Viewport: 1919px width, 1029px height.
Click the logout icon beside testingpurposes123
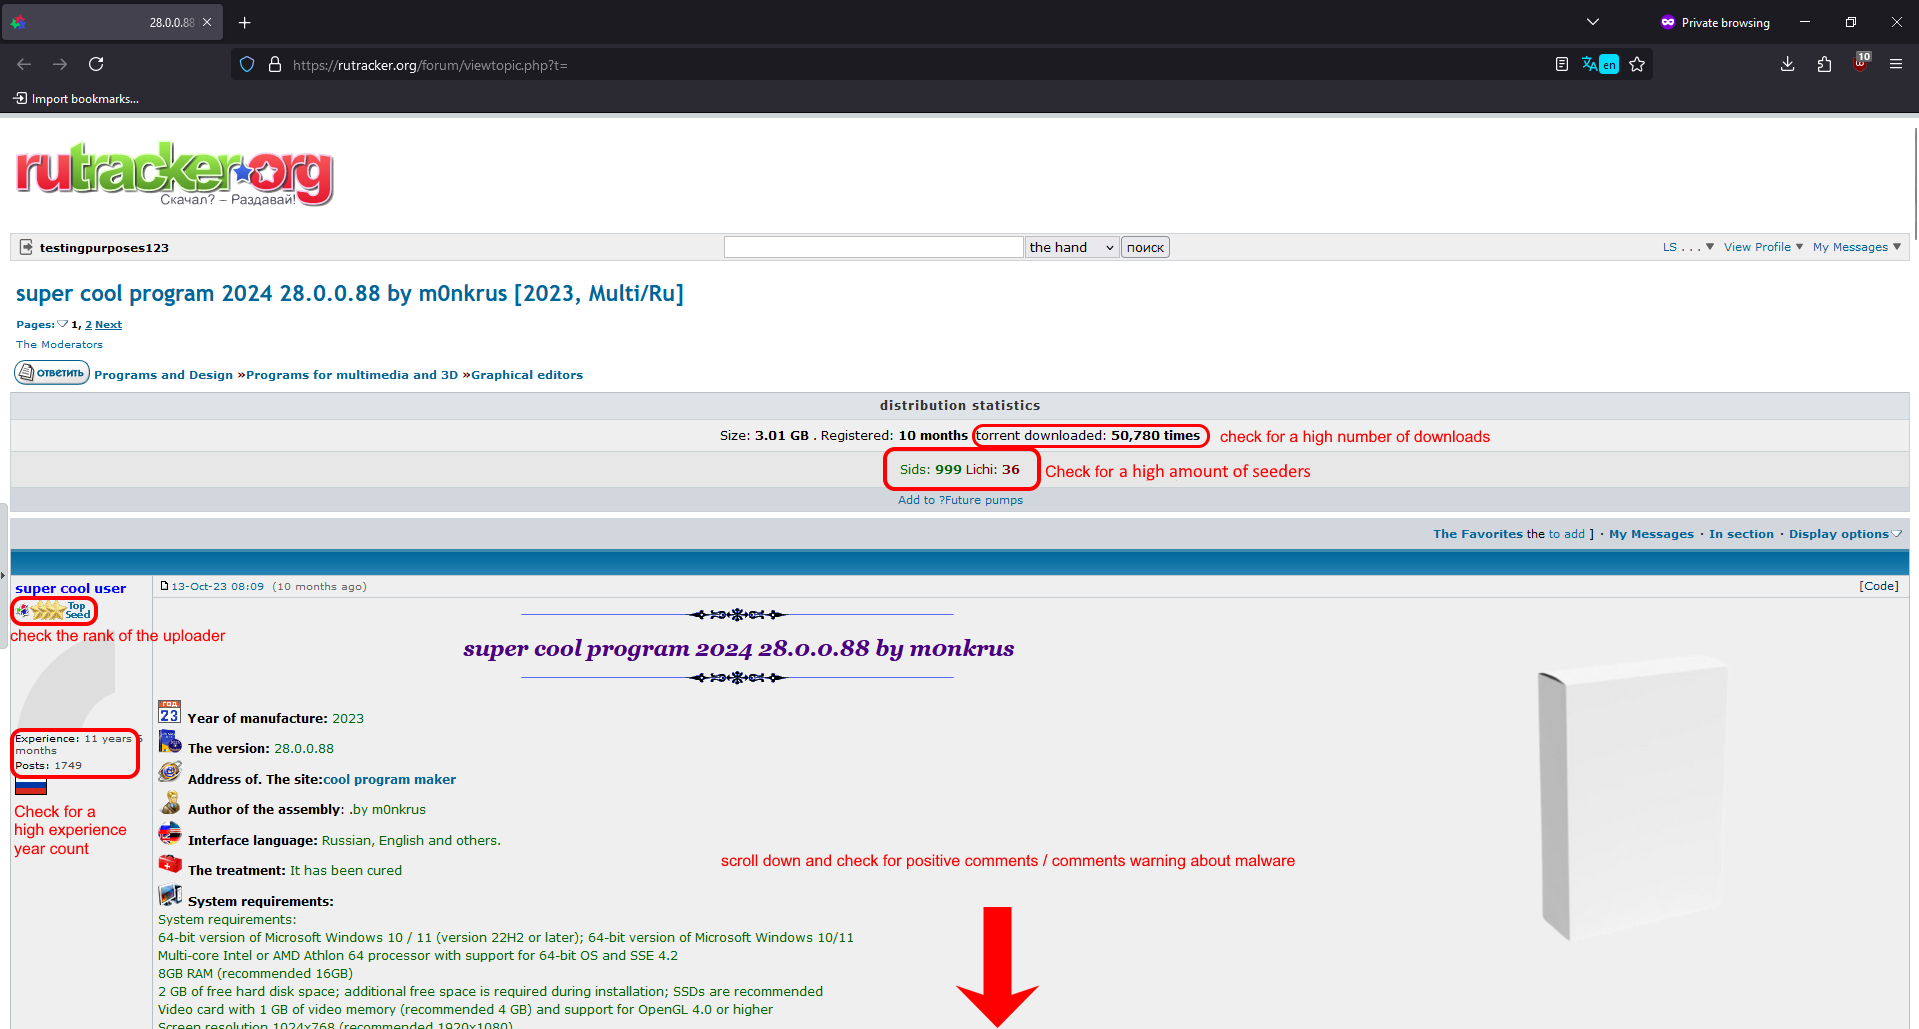pos(27,247)
